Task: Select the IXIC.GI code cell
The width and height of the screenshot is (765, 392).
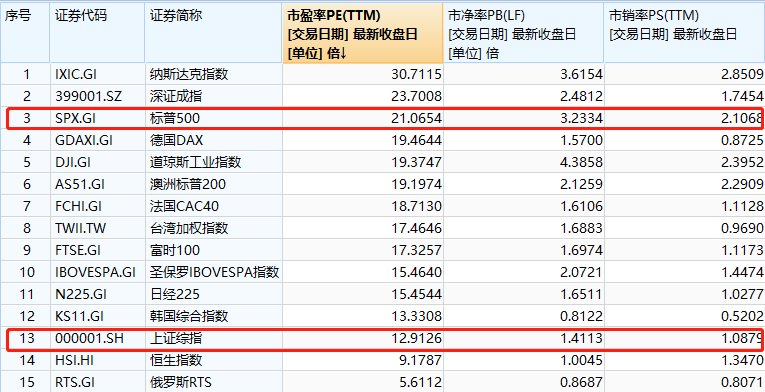Action: click(97, 74)
